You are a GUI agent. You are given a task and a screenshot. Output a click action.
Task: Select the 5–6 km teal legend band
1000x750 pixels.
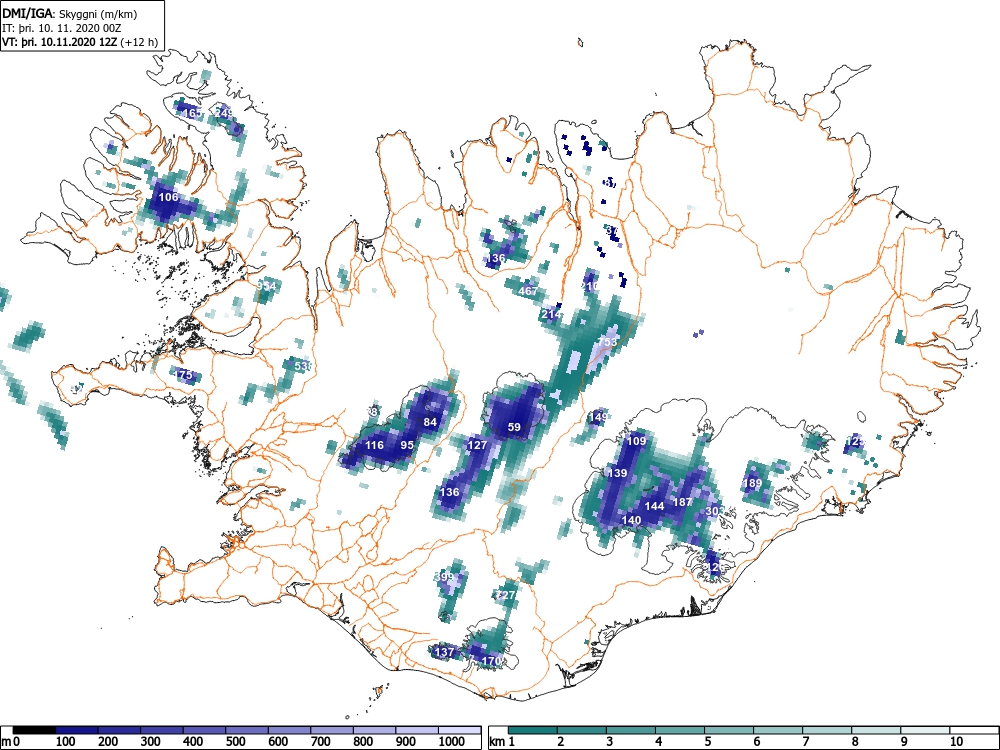(729, 730)
